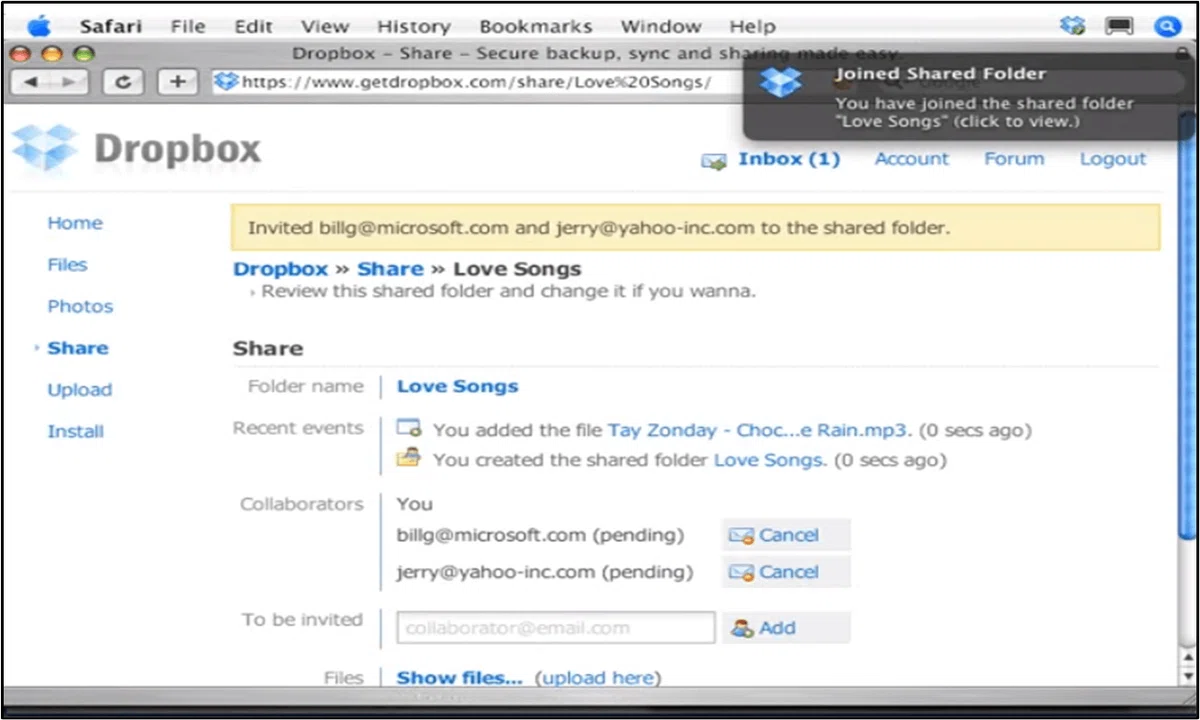1200x720 pixels.
Task: Open the Apple menu
Action: pyautogui.click(x=38, y=25)
